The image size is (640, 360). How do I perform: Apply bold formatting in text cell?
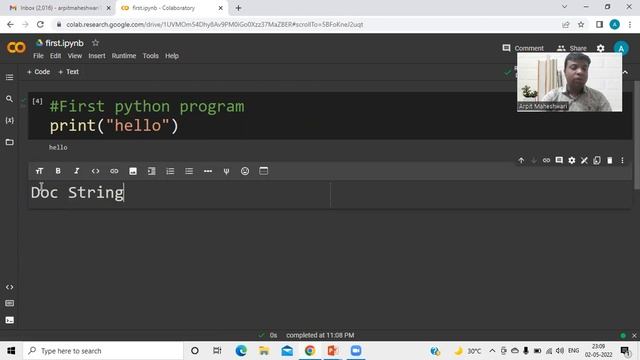pos(58,171)
